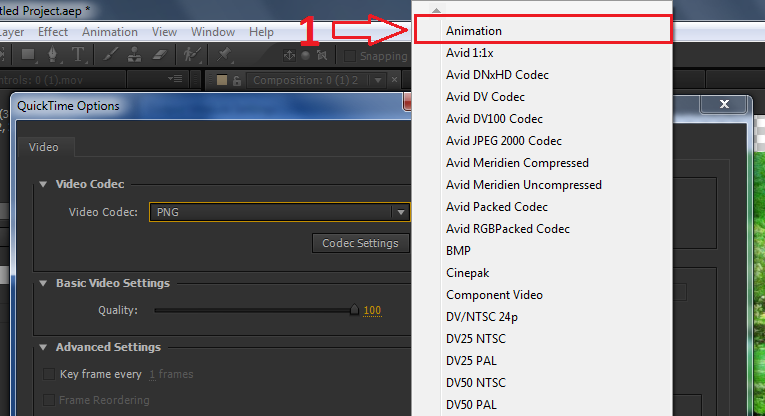Close the background dialog window with X
Image resolution: width=765 pixels, height=416 pixels.
[x=724, y=103]
